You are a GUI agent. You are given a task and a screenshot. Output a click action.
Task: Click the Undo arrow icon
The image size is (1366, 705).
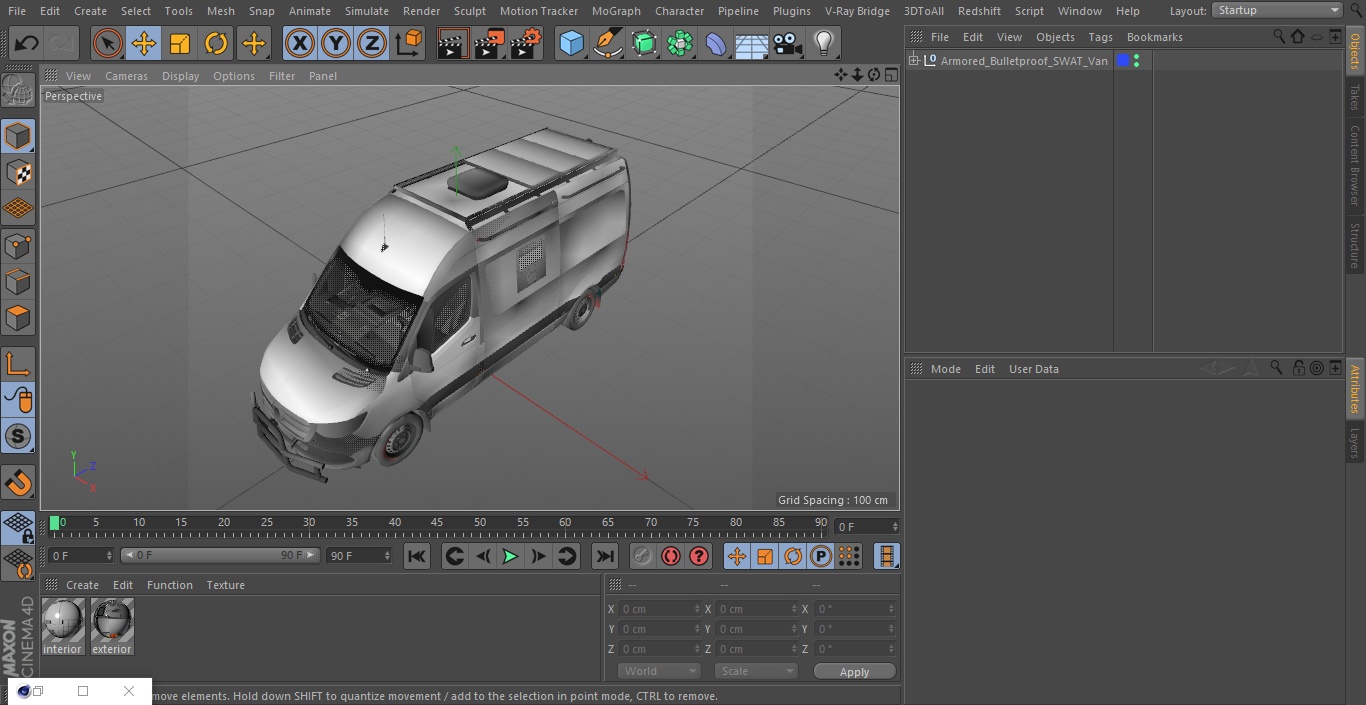point(27,44)
